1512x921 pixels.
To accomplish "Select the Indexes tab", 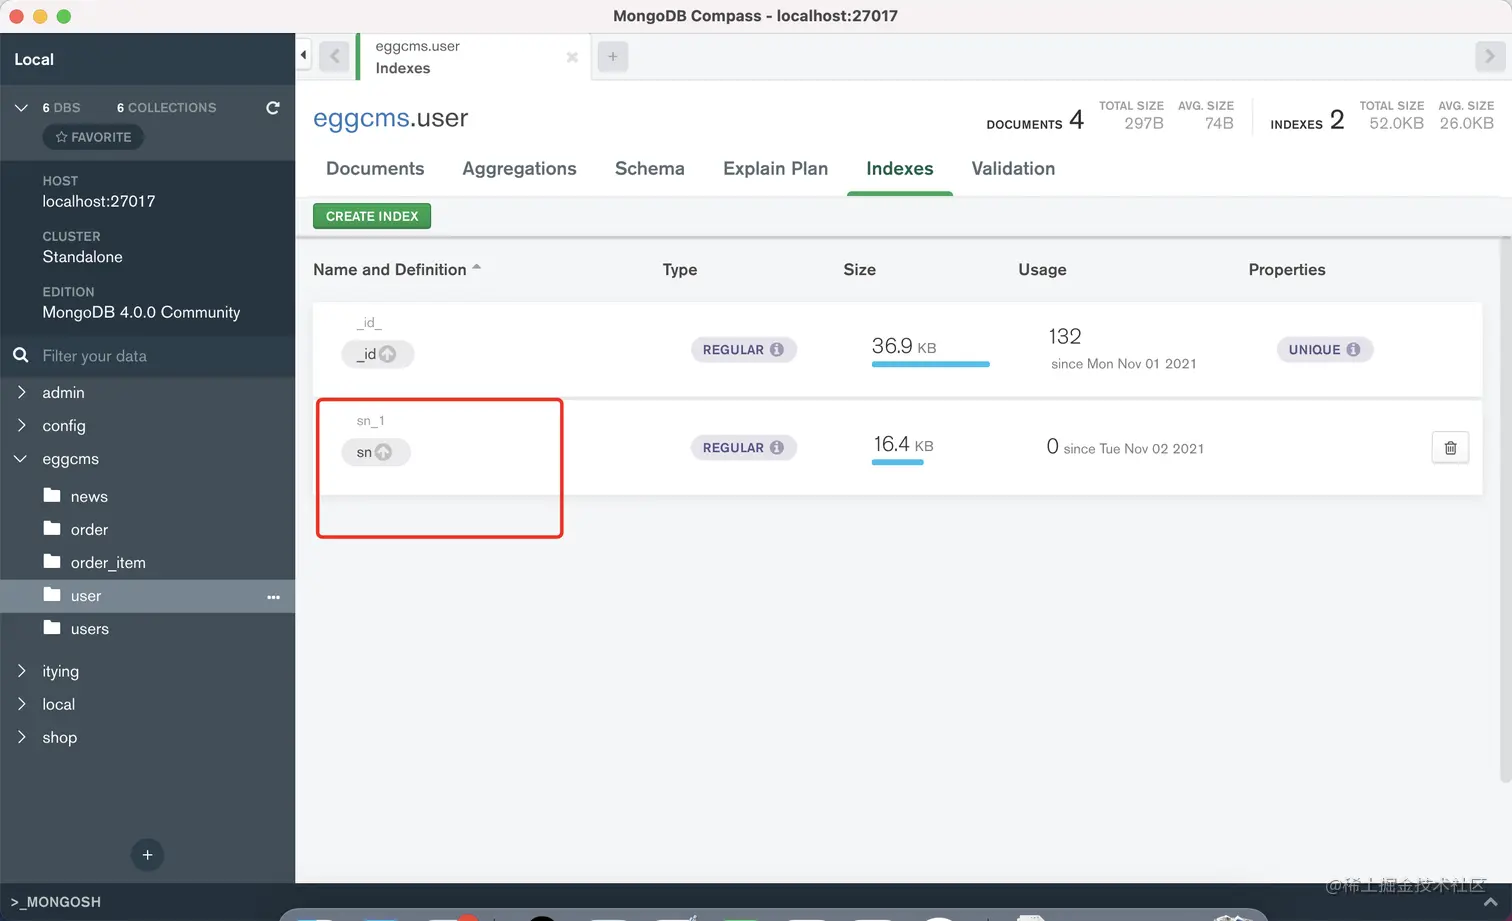I will coord(900,169).
